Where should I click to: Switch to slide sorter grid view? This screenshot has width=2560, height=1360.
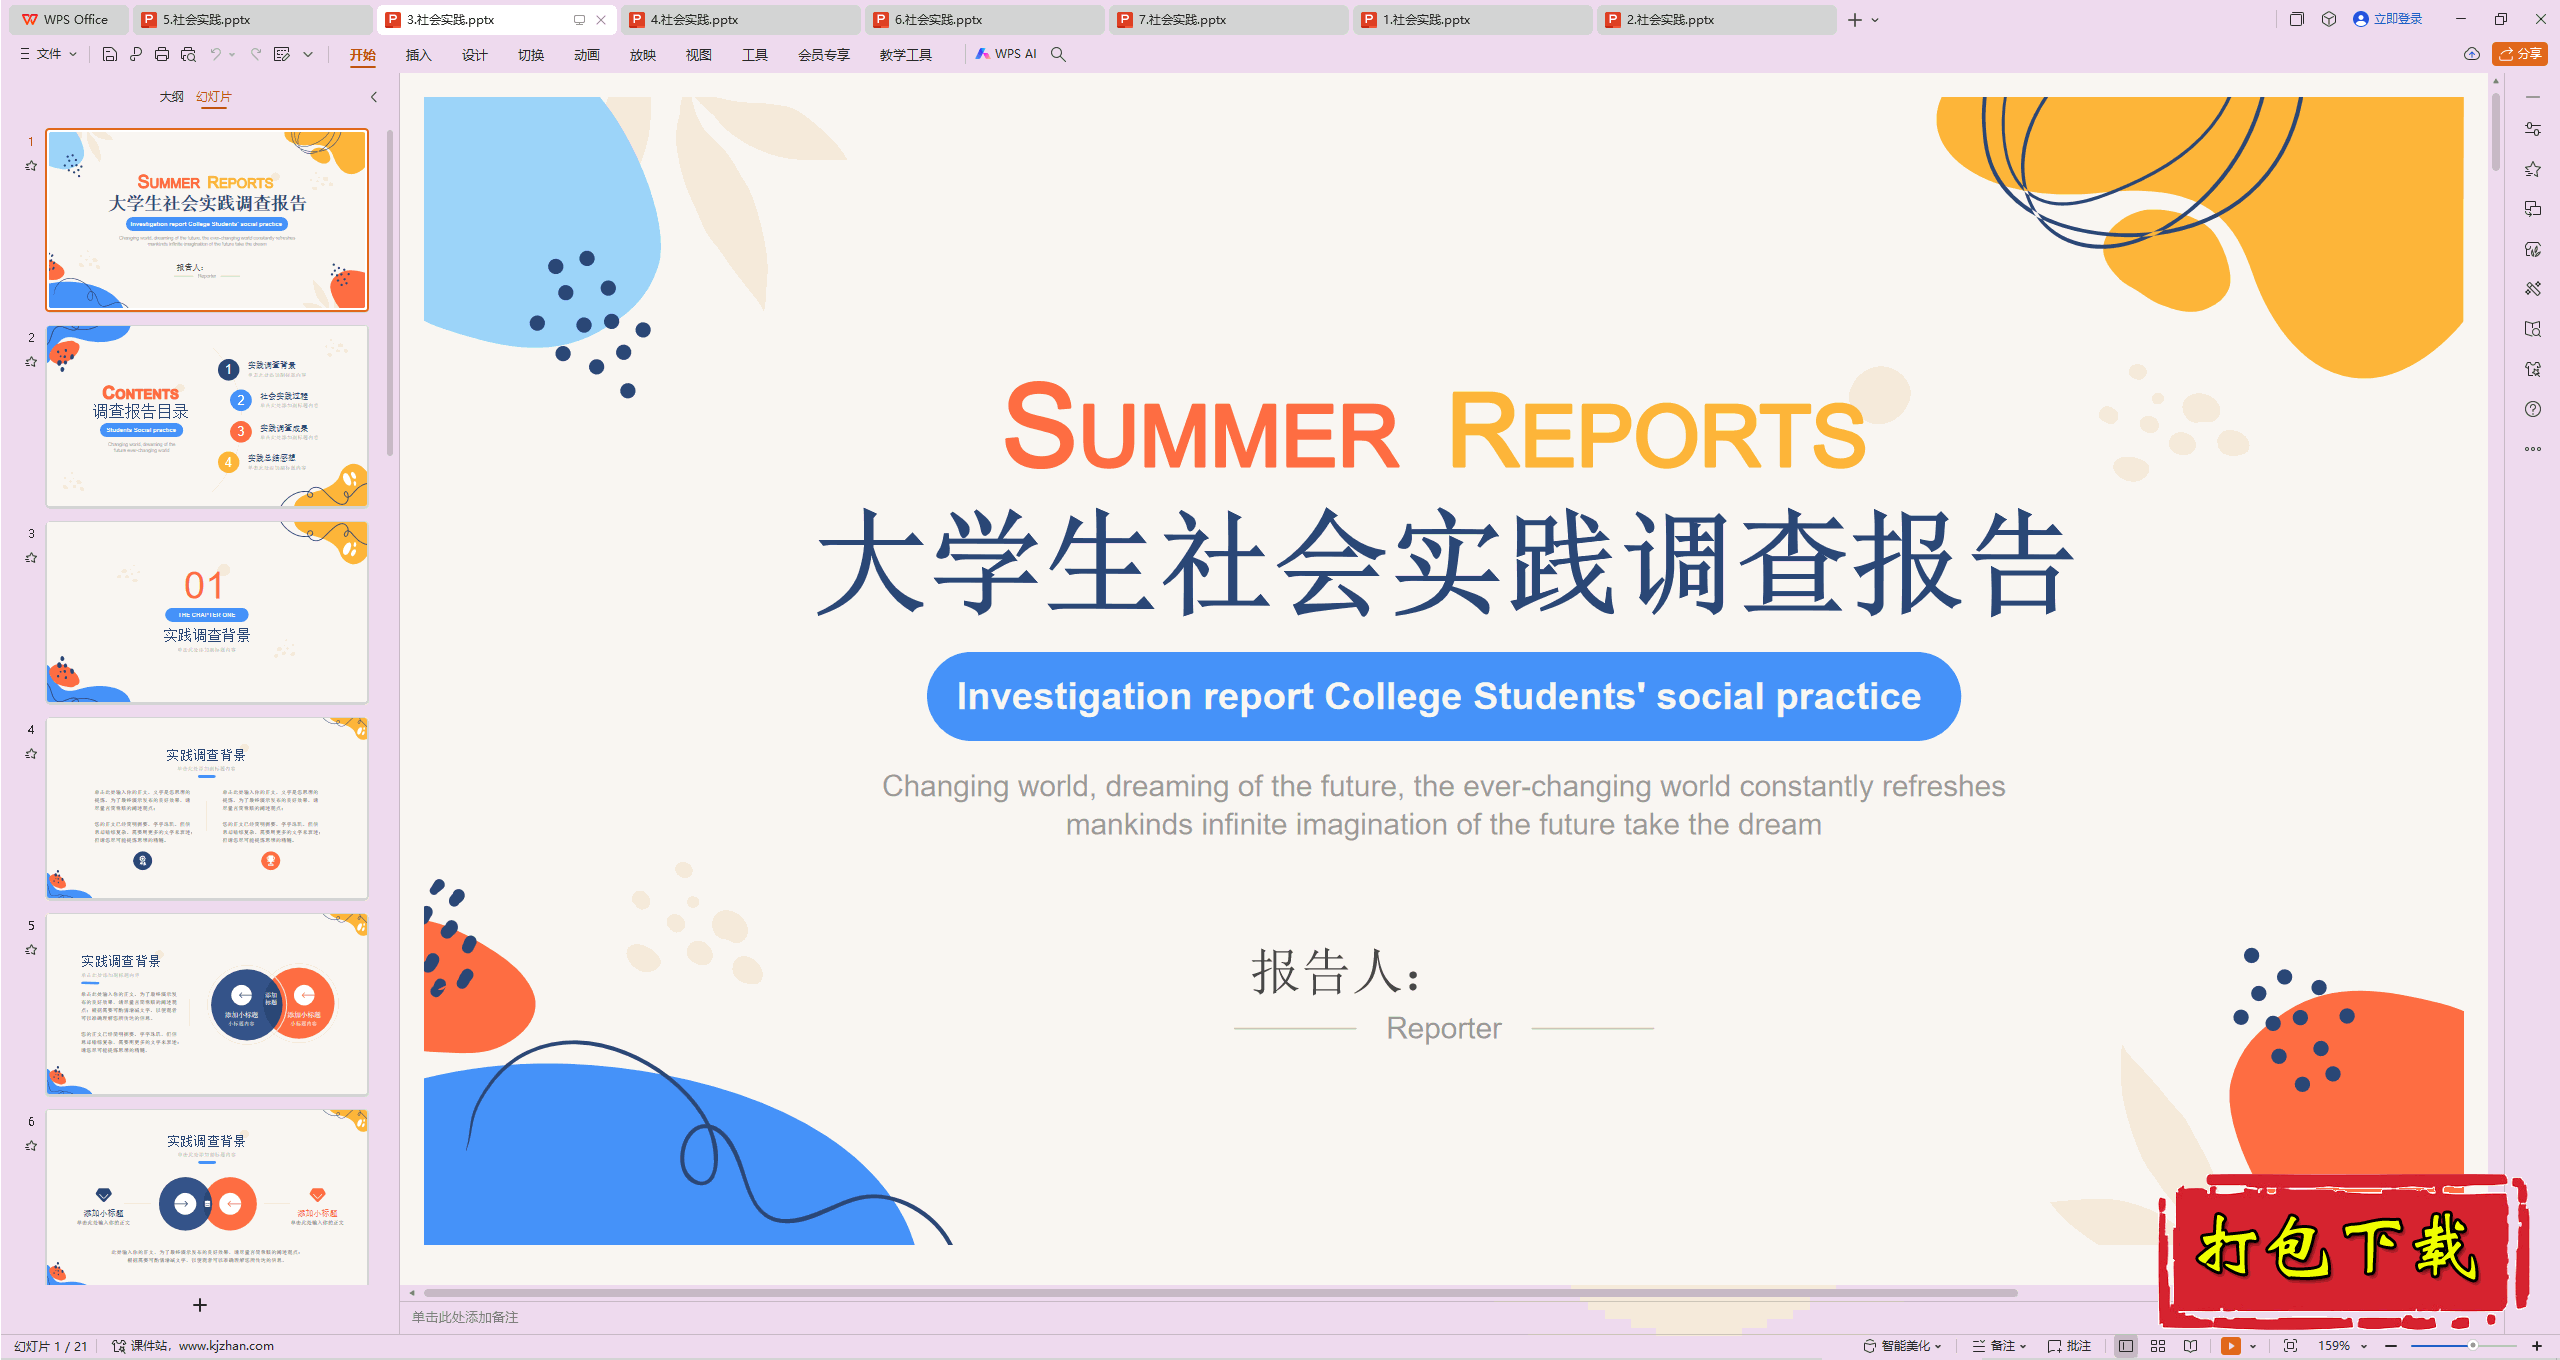[2158, 1346]
